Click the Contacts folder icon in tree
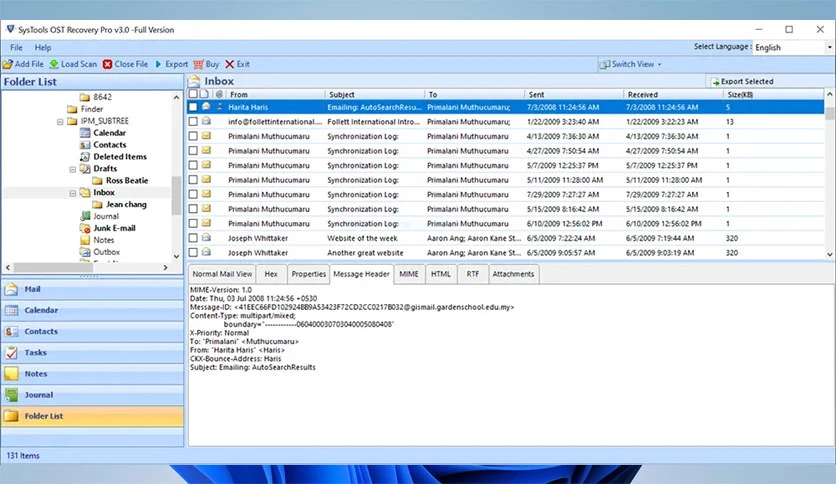Screen dimensions: 836x484 (85, 145)
